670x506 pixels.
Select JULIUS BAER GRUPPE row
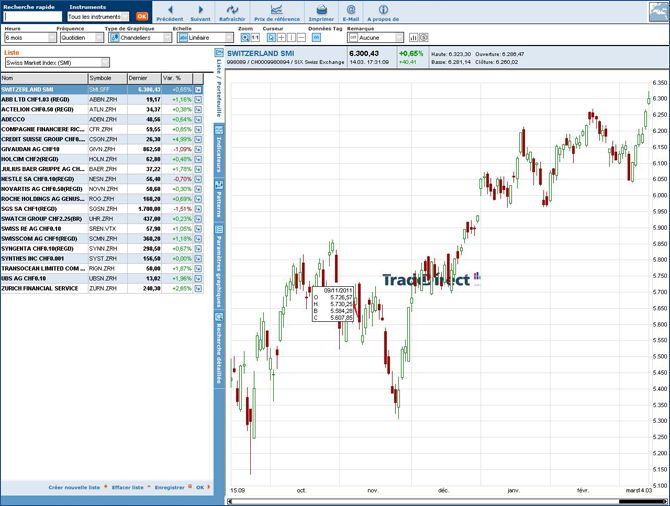[x=102, y=169]
